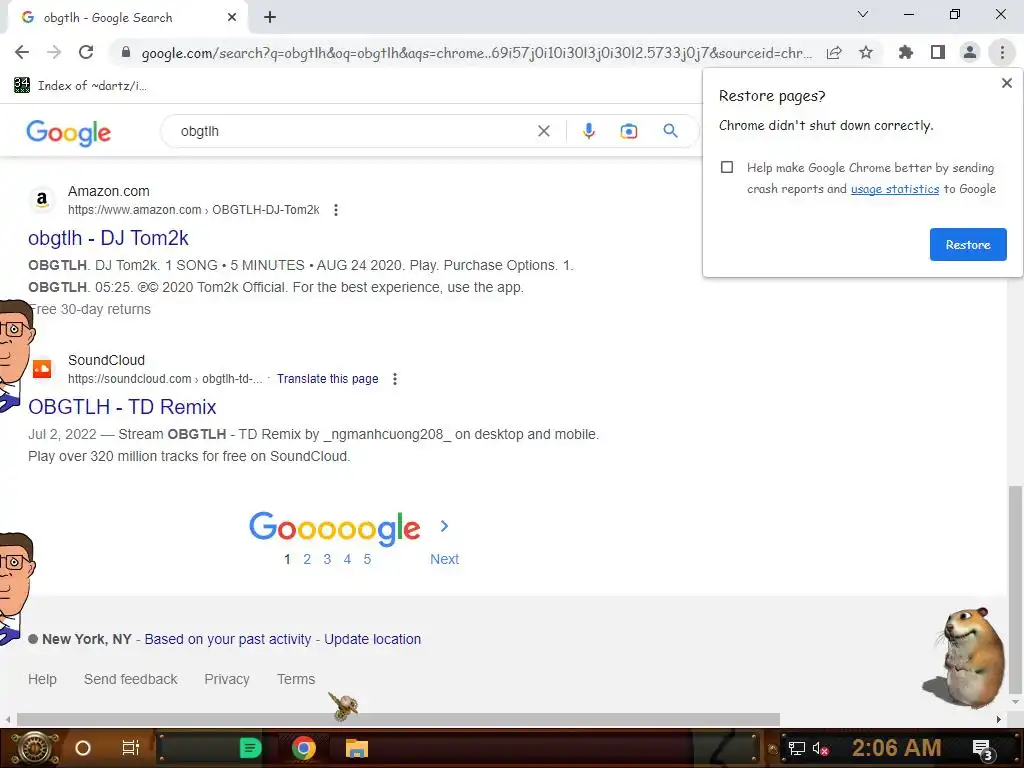Viewport: 1024px width, 768px height.
Task: Open Task View in taskbar
Action: click(x=131, y=748)
